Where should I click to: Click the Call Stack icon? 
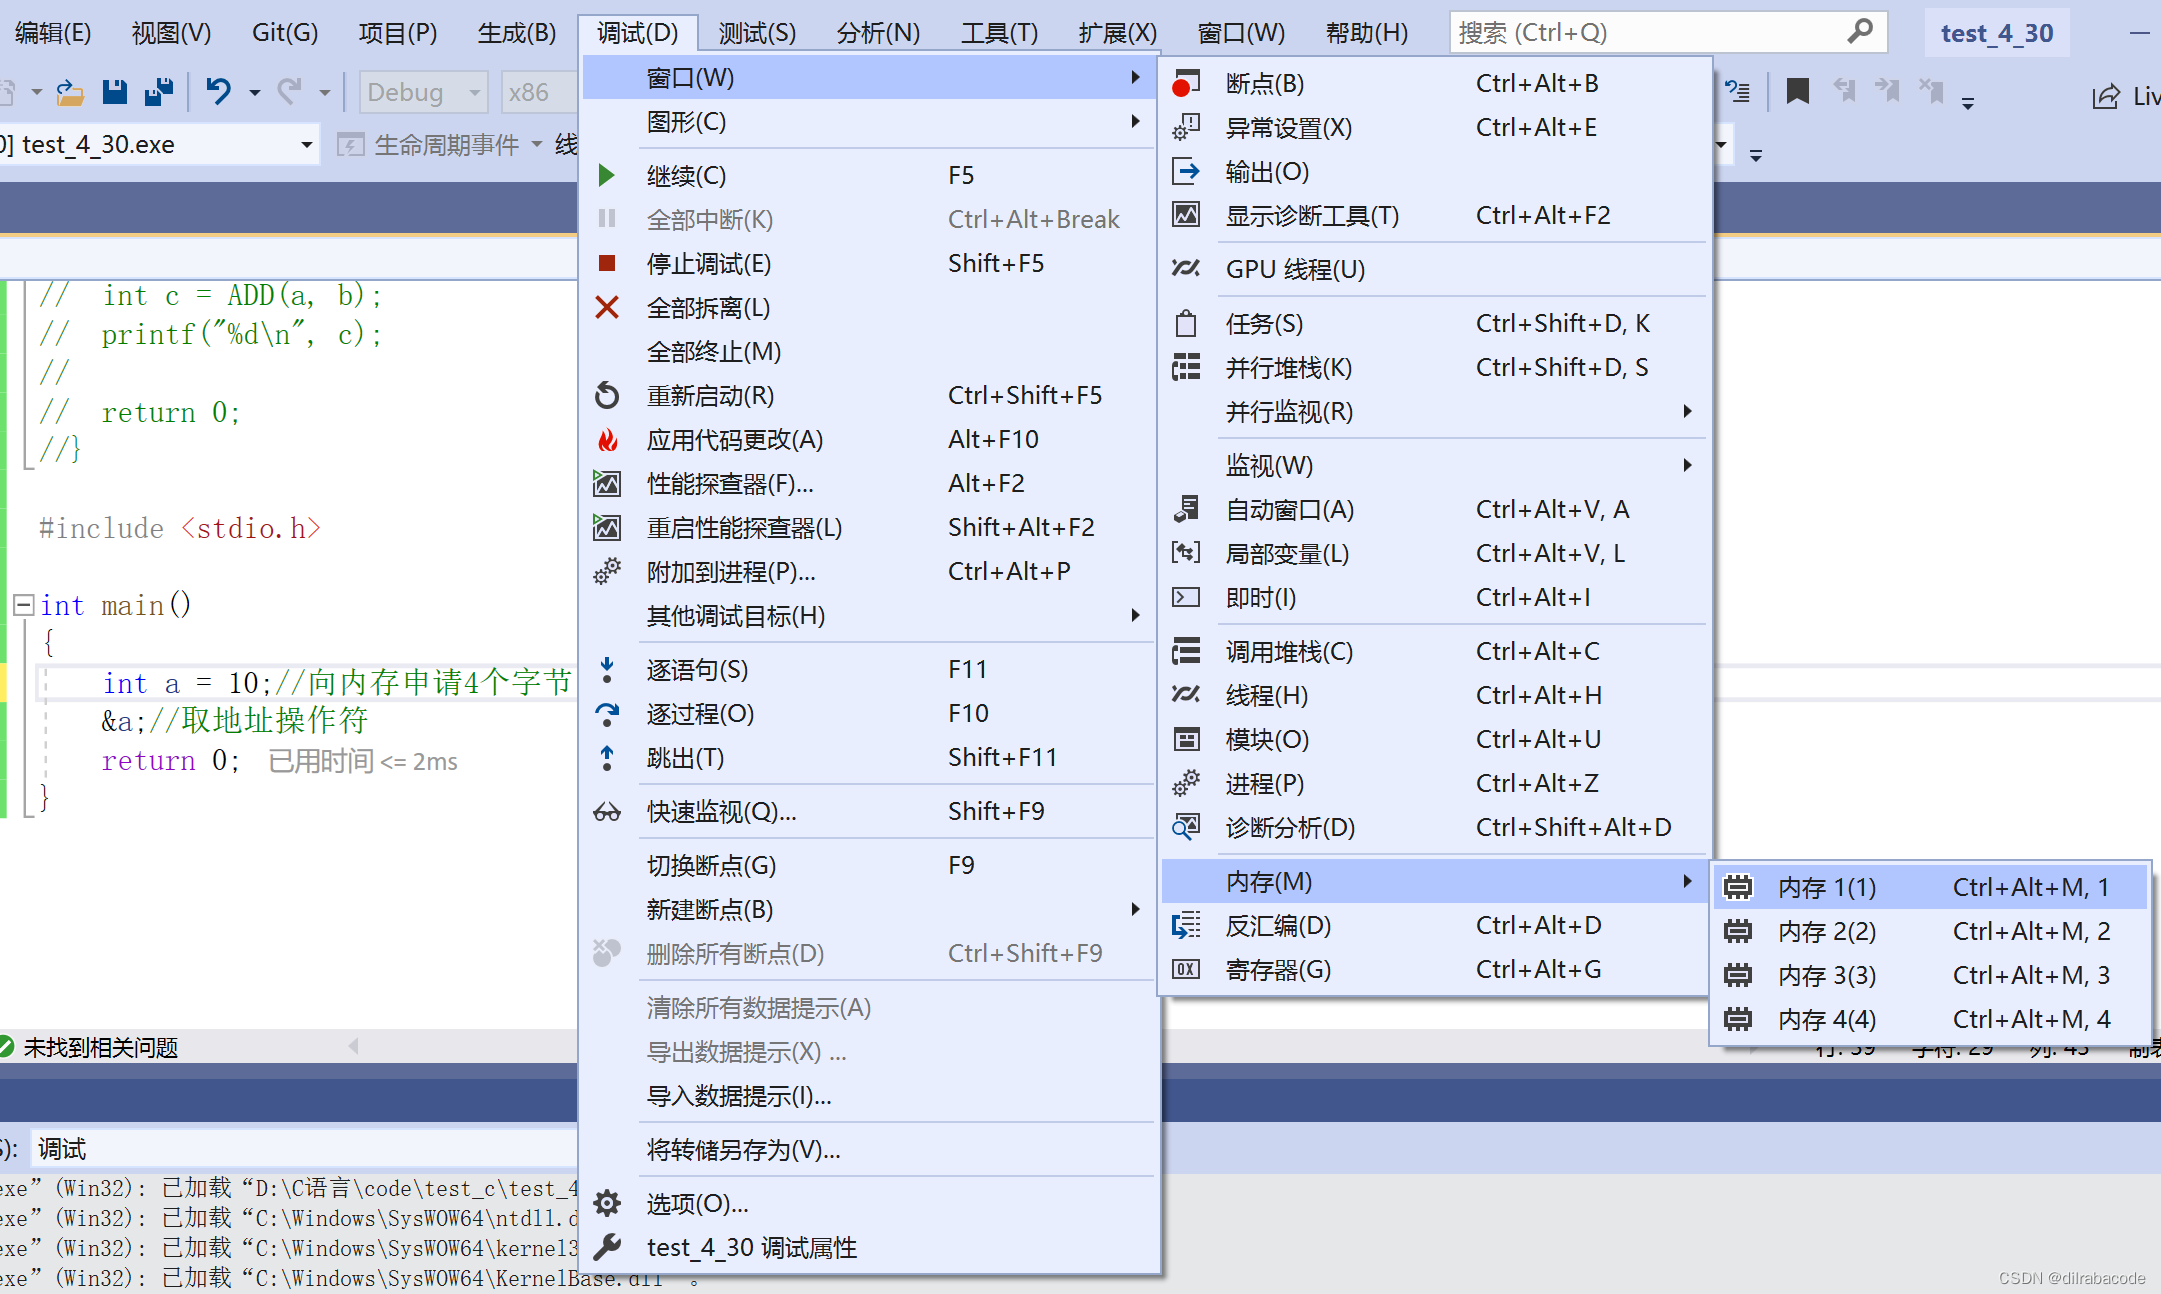pos(1186,652)
